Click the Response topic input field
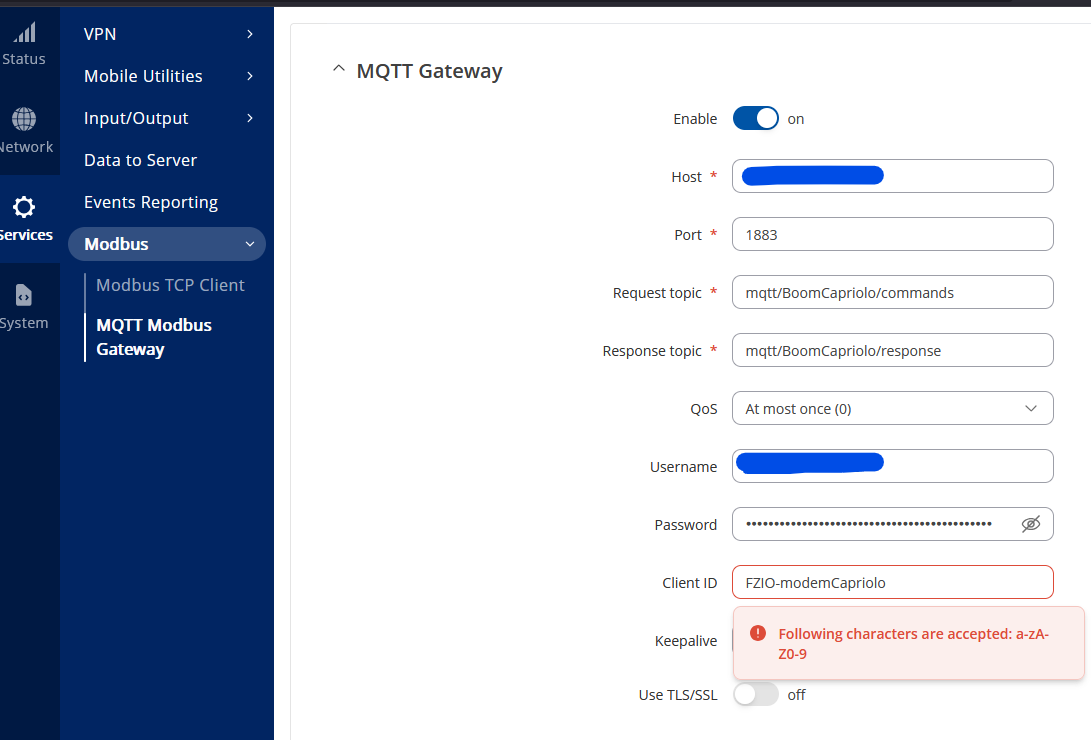 pos(893,351)
